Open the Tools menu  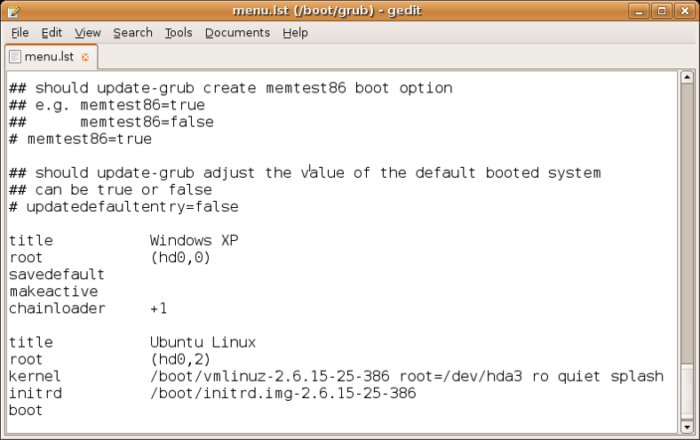[x=179, y=33]
